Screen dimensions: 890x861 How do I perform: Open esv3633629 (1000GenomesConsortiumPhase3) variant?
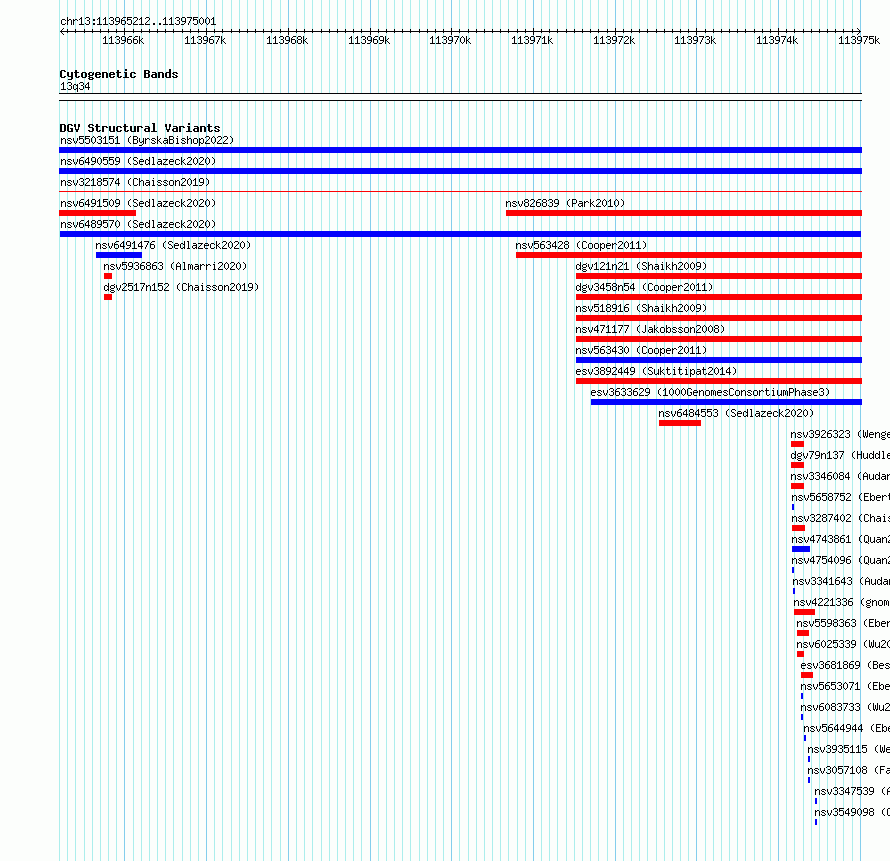pos(710,392)
